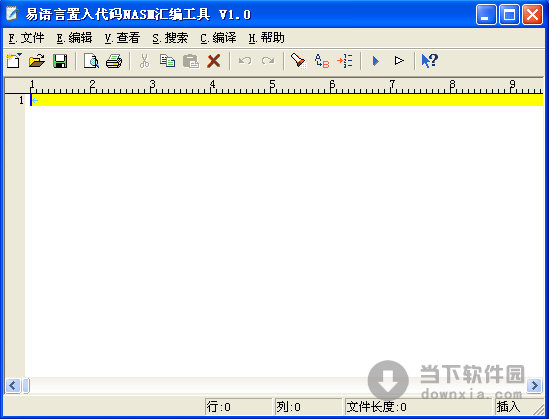Click the 列:0 status field
The image size is (549, 419).
tap(308, 406)
